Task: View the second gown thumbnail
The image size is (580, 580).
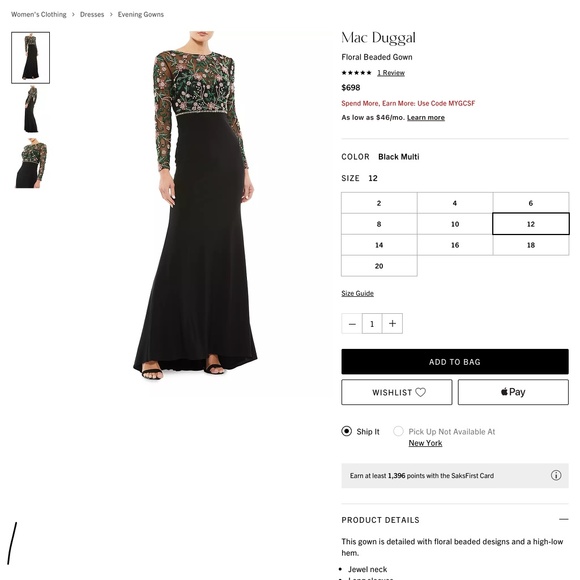Action: 31,109
